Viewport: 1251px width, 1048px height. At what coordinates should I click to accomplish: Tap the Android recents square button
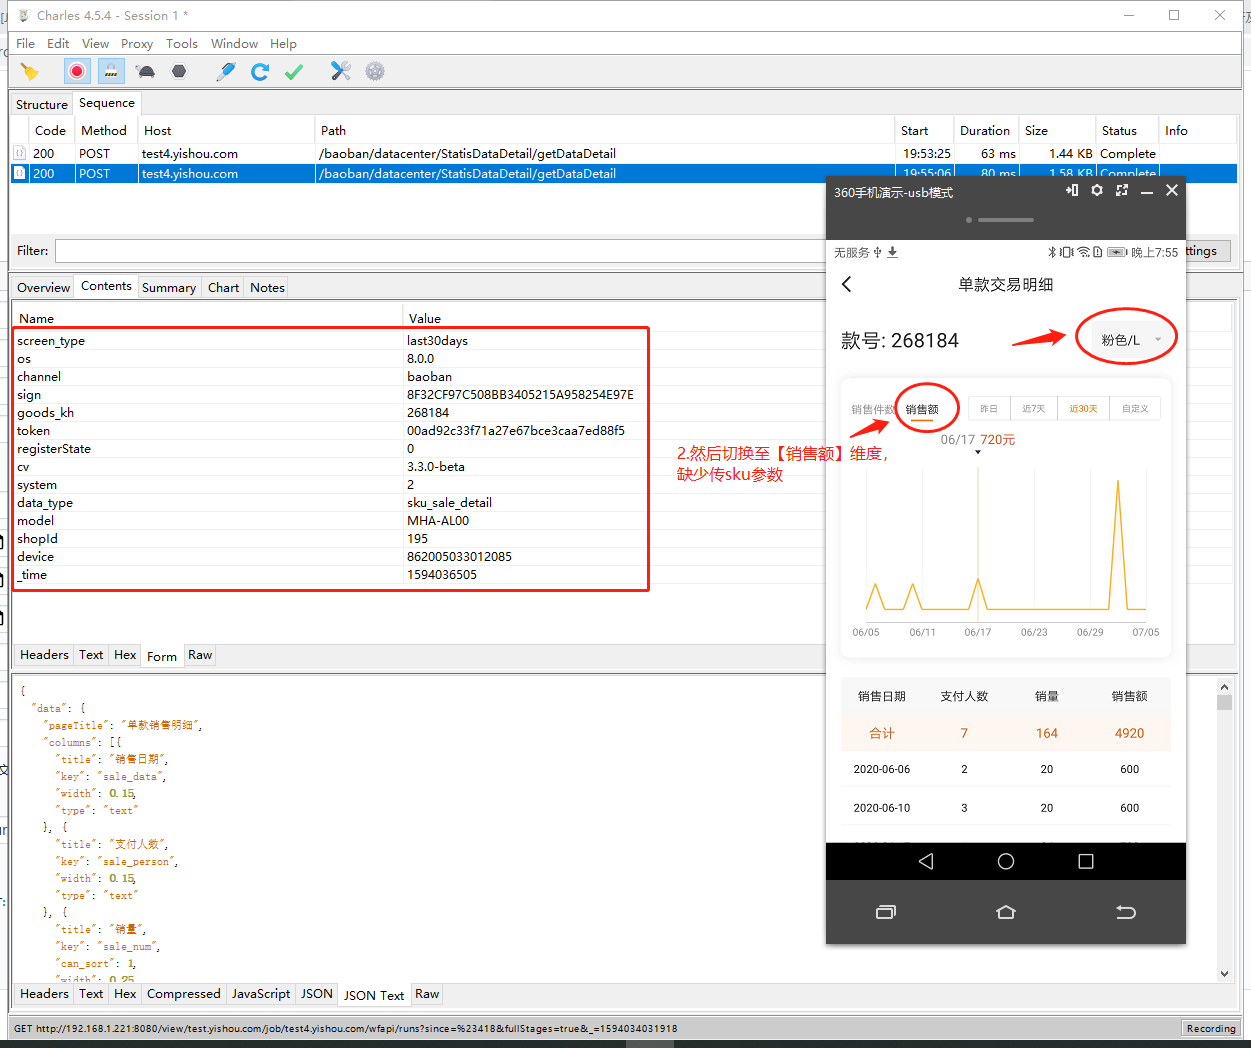point(1086,861)
